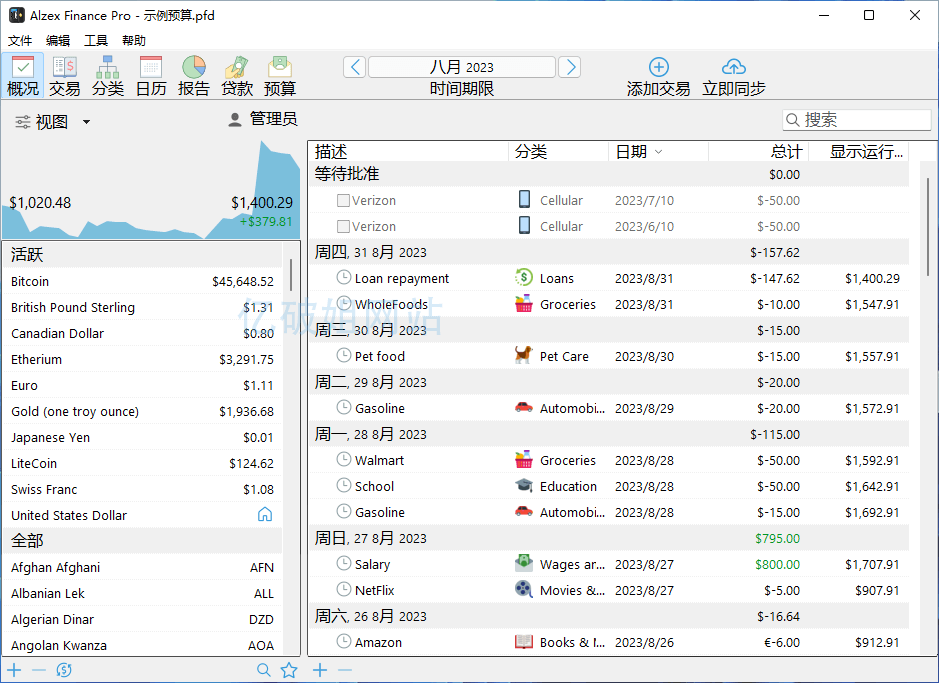Open the 分类 (Categories) view
The width and height of the screenshot is (939, 683).
(x=107, y=73)
